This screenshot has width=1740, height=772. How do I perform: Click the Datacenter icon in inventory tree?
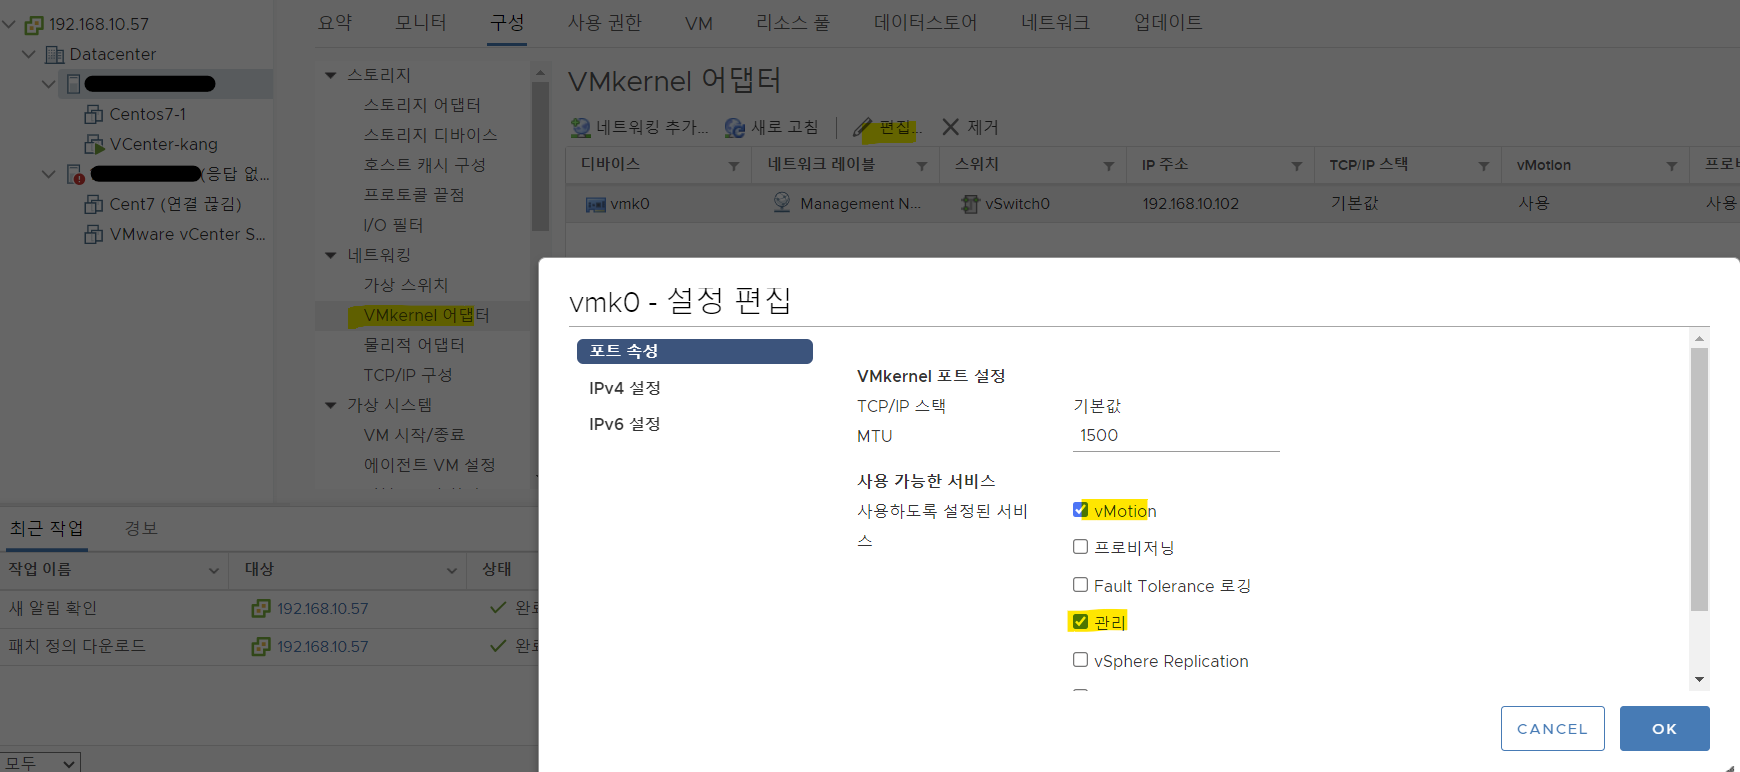click(55, 54)
